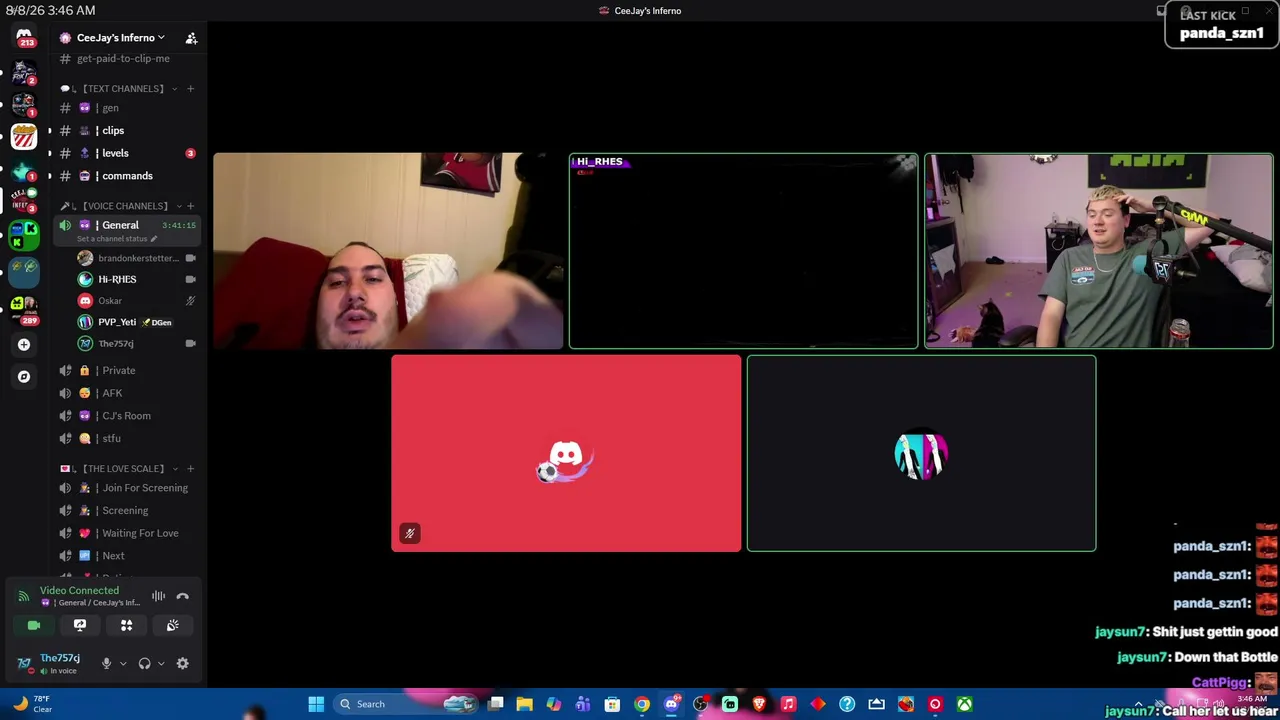Share your screen button
Image resolution: width=1280 pixels, height=720 pixels.
(80, 625)
